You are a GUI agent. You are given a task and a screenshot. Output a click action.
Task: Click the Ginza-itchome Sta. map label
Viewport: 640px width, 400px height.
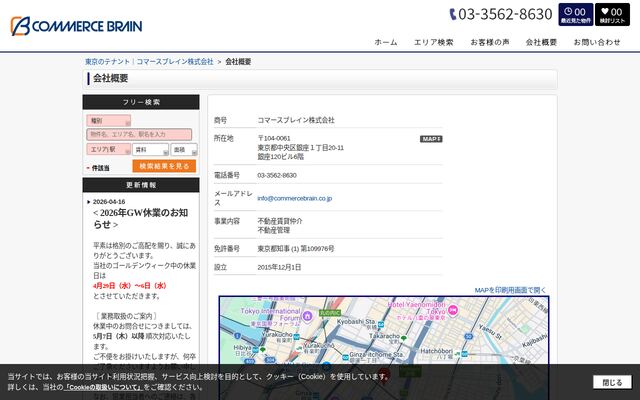click(x=376, y=355)
